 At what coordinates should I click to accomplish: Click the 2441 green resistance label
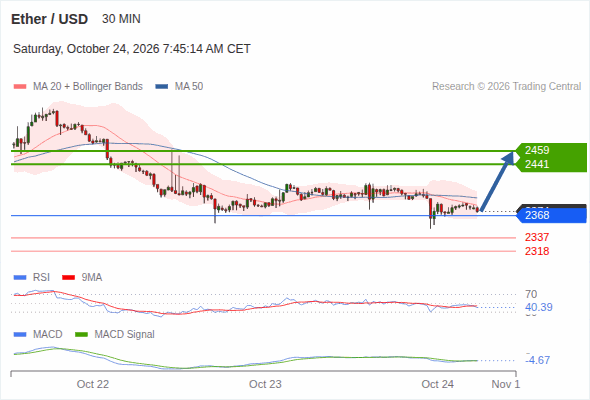click(537, 164)
